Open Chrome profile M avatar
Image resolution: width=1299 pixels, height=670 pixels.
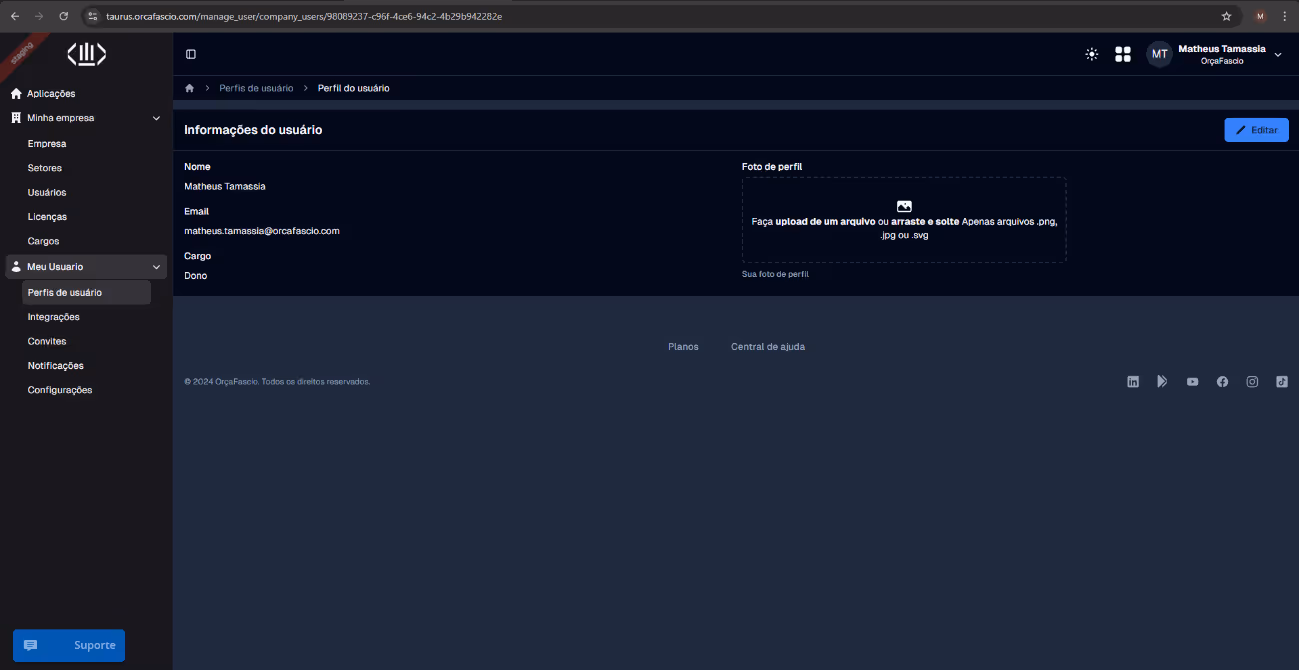[1260, 16]
